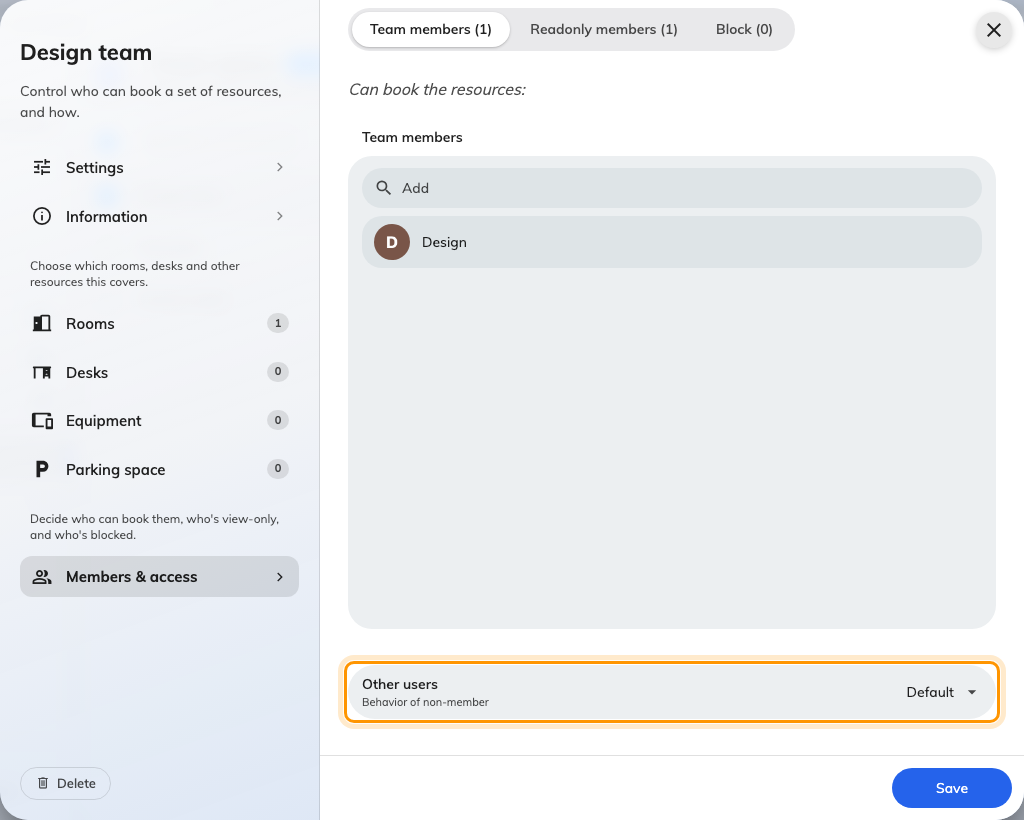Open the Rooms section
The image size is (1024, 820).
tap(159, 323)
